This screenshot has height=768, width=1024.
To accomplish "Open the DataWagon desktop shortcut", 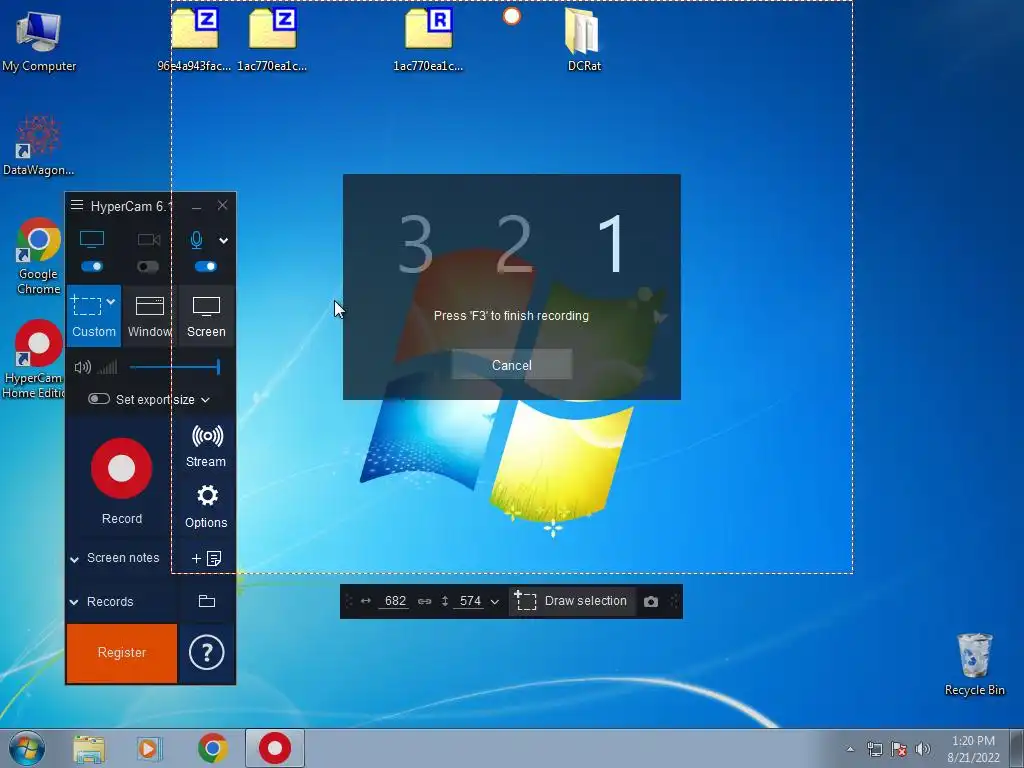I will [x=39, y=146].
